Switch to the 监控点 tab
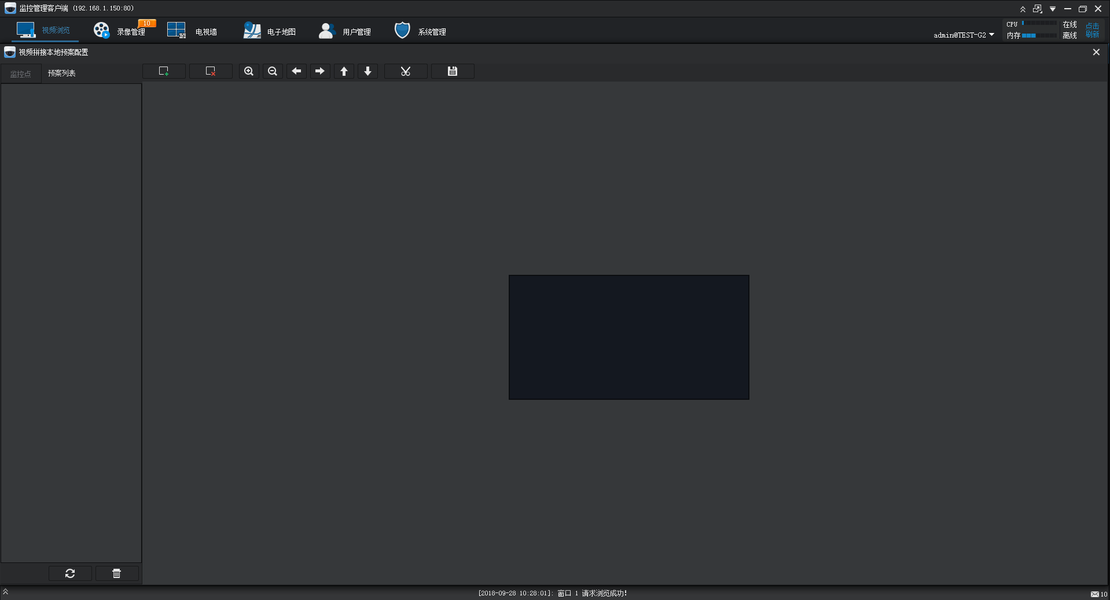 tap(21, 74)
